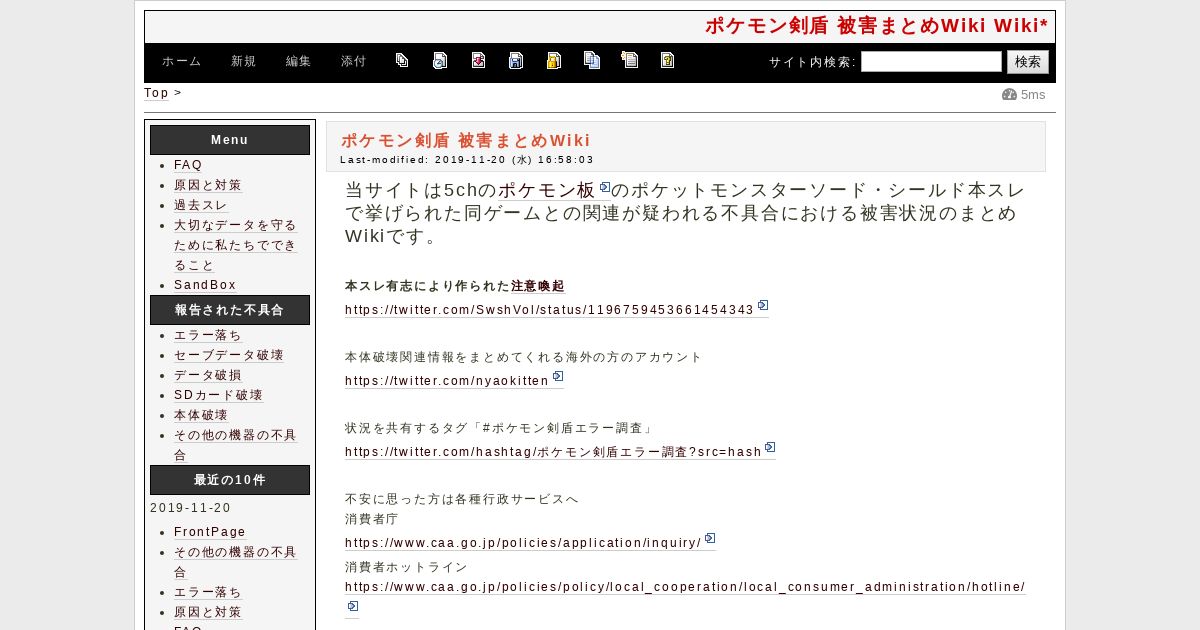The image size is (1200, 630).
Task: Click the speedometer icon beside 5ms
Action: coord(1009,95)
